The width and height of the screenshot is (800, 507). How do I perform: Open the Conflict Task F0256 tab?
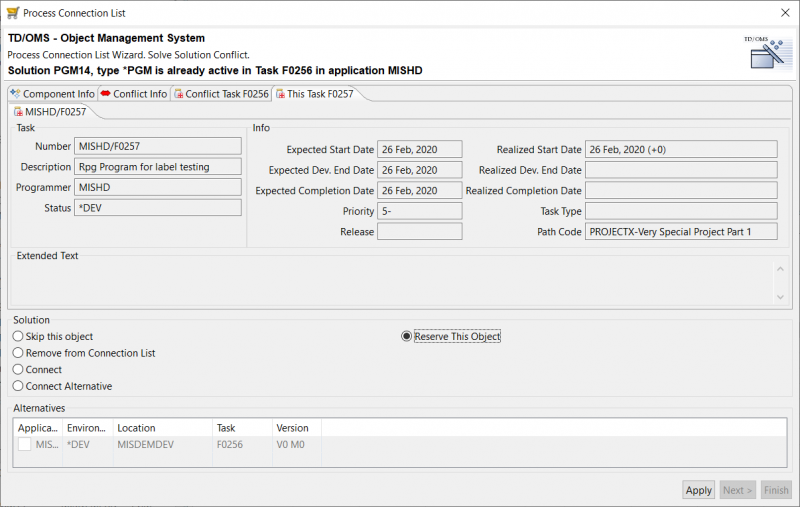coord(226,94)
